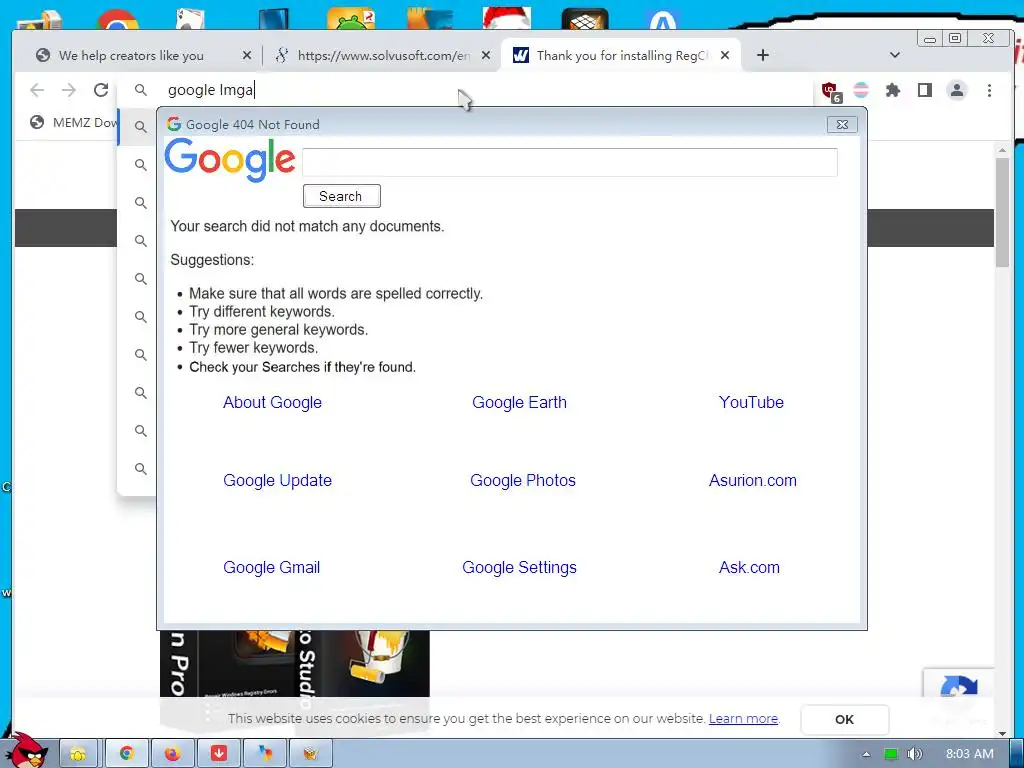The width and height of the screenshot is (1024, 768).
Task: Open the 'Google Update' link
Action: (278, 481)
